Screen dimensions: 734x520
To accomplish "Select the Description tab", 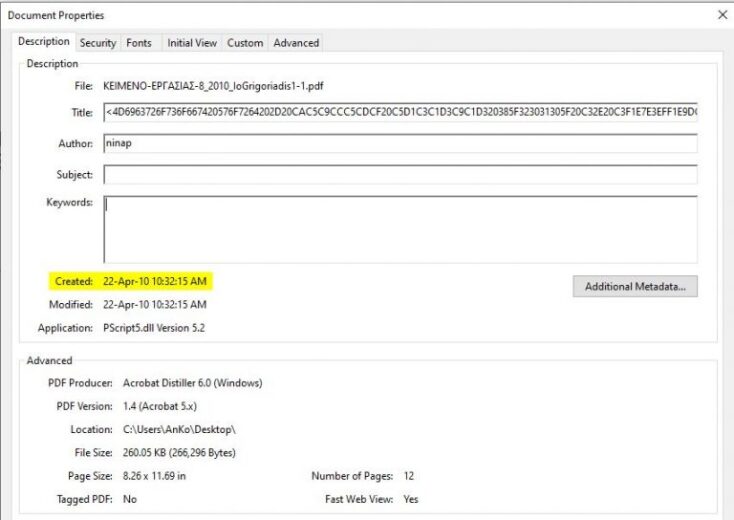I will pos(44,42).
